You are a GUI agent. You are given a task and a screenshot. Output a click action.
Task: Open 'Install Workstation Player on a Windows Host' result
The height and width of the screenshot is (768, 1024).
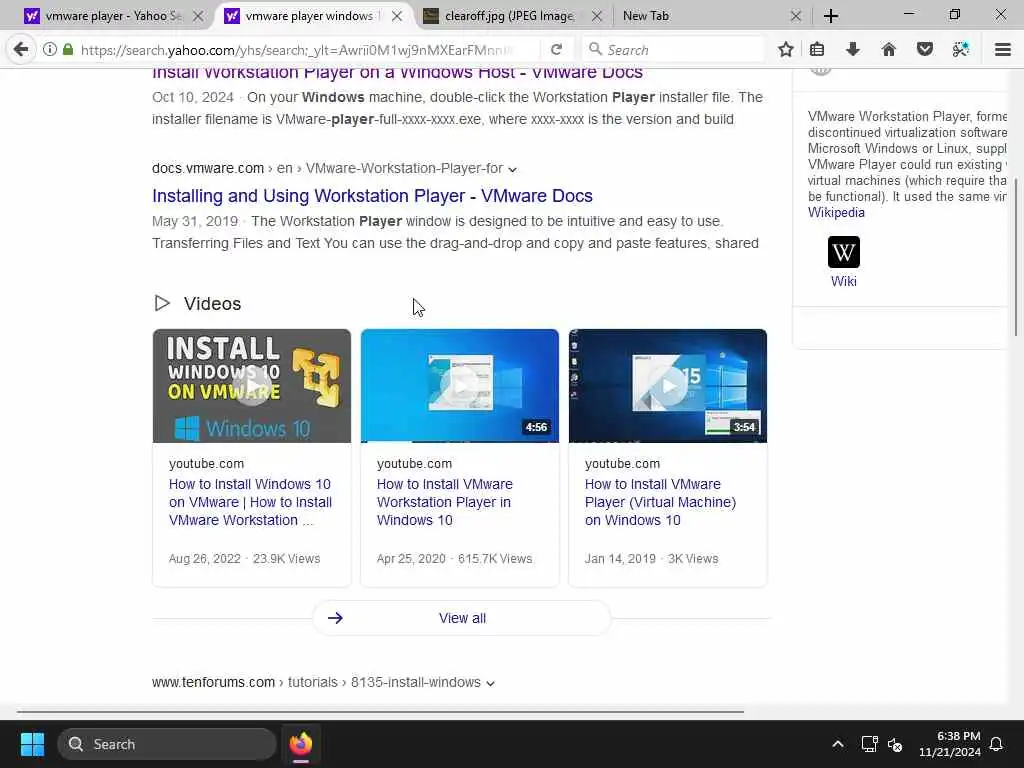pos(397,72)
